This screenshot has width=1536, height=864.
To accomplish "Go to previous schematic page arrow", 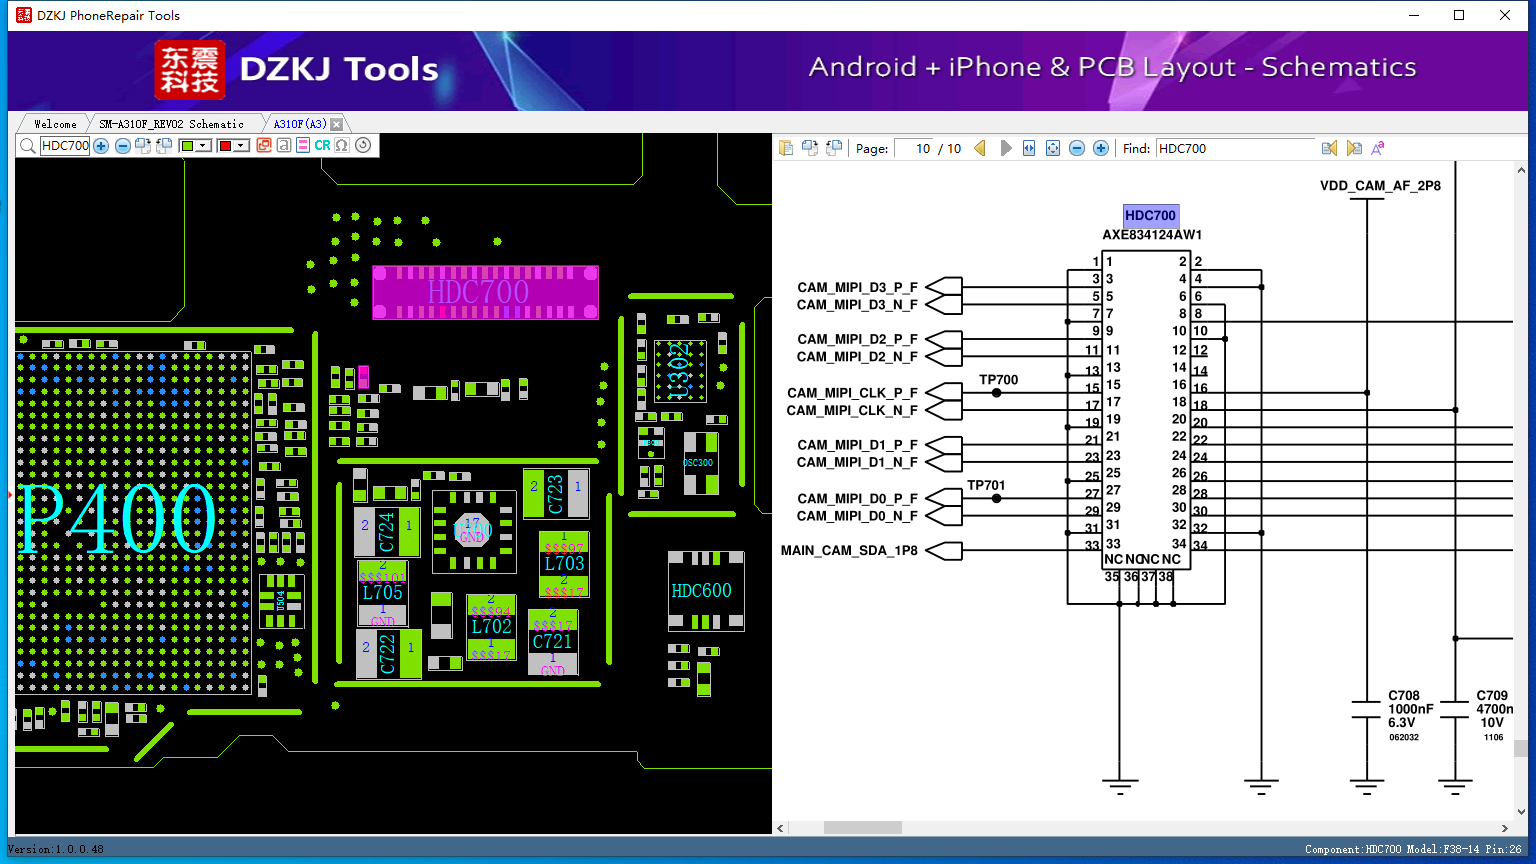I will [980, 148].
